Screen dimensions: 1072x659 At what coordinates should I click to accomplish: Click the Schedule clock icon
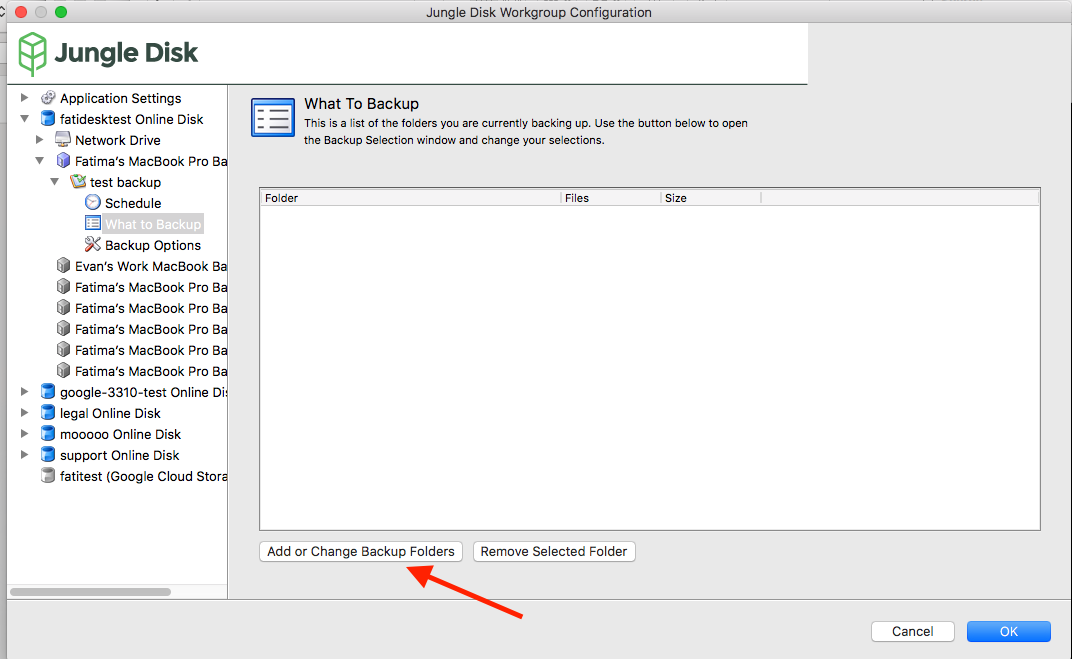point(93,202)
